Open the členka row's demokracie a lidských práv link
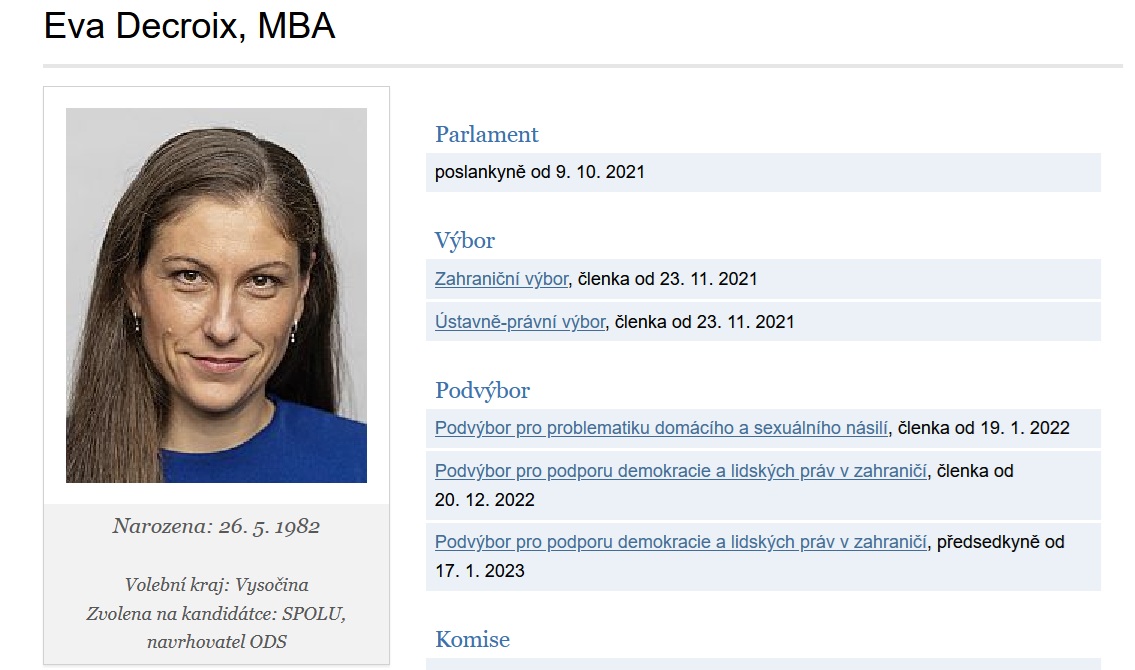This screenshot has width=1135, height=670. point(680,471)
